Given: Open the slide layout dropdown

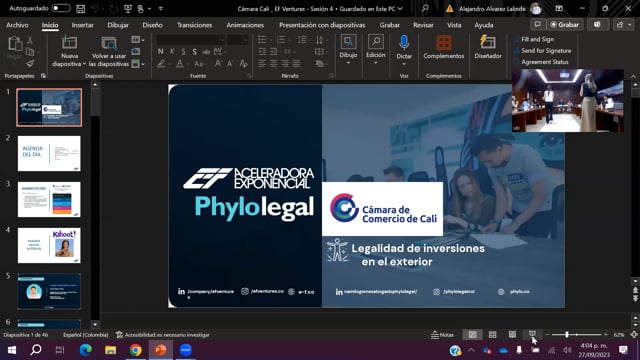Looking at the screenshot, I should point(138,40).
